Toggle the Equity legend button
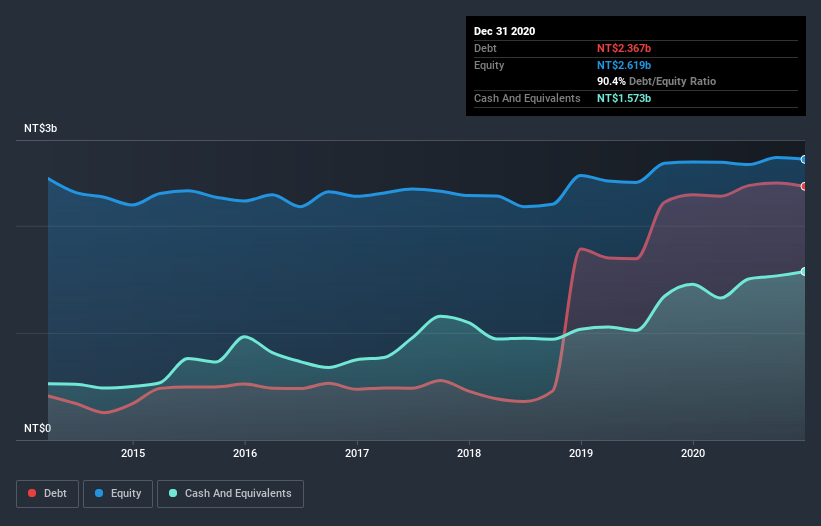This screenshot has height=526, width=821. coord(118,494)
